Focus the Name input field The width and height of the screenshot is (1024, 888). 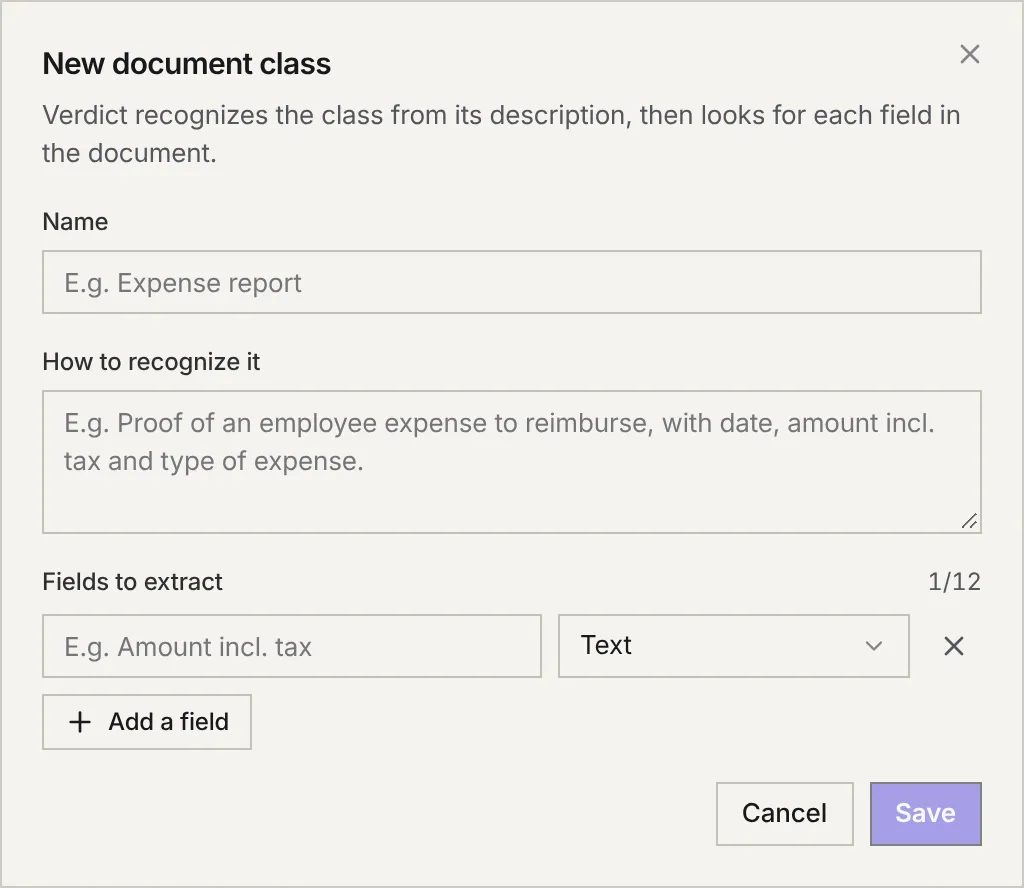512,282
